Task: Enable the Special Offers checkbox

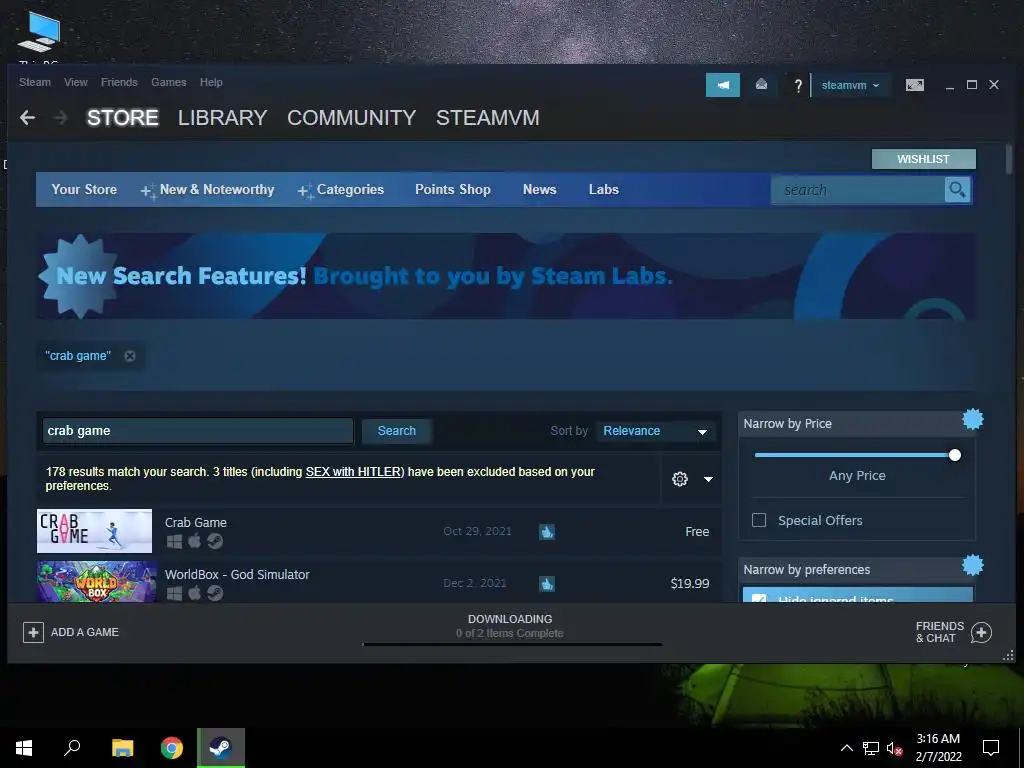Action: click(759, 520)
